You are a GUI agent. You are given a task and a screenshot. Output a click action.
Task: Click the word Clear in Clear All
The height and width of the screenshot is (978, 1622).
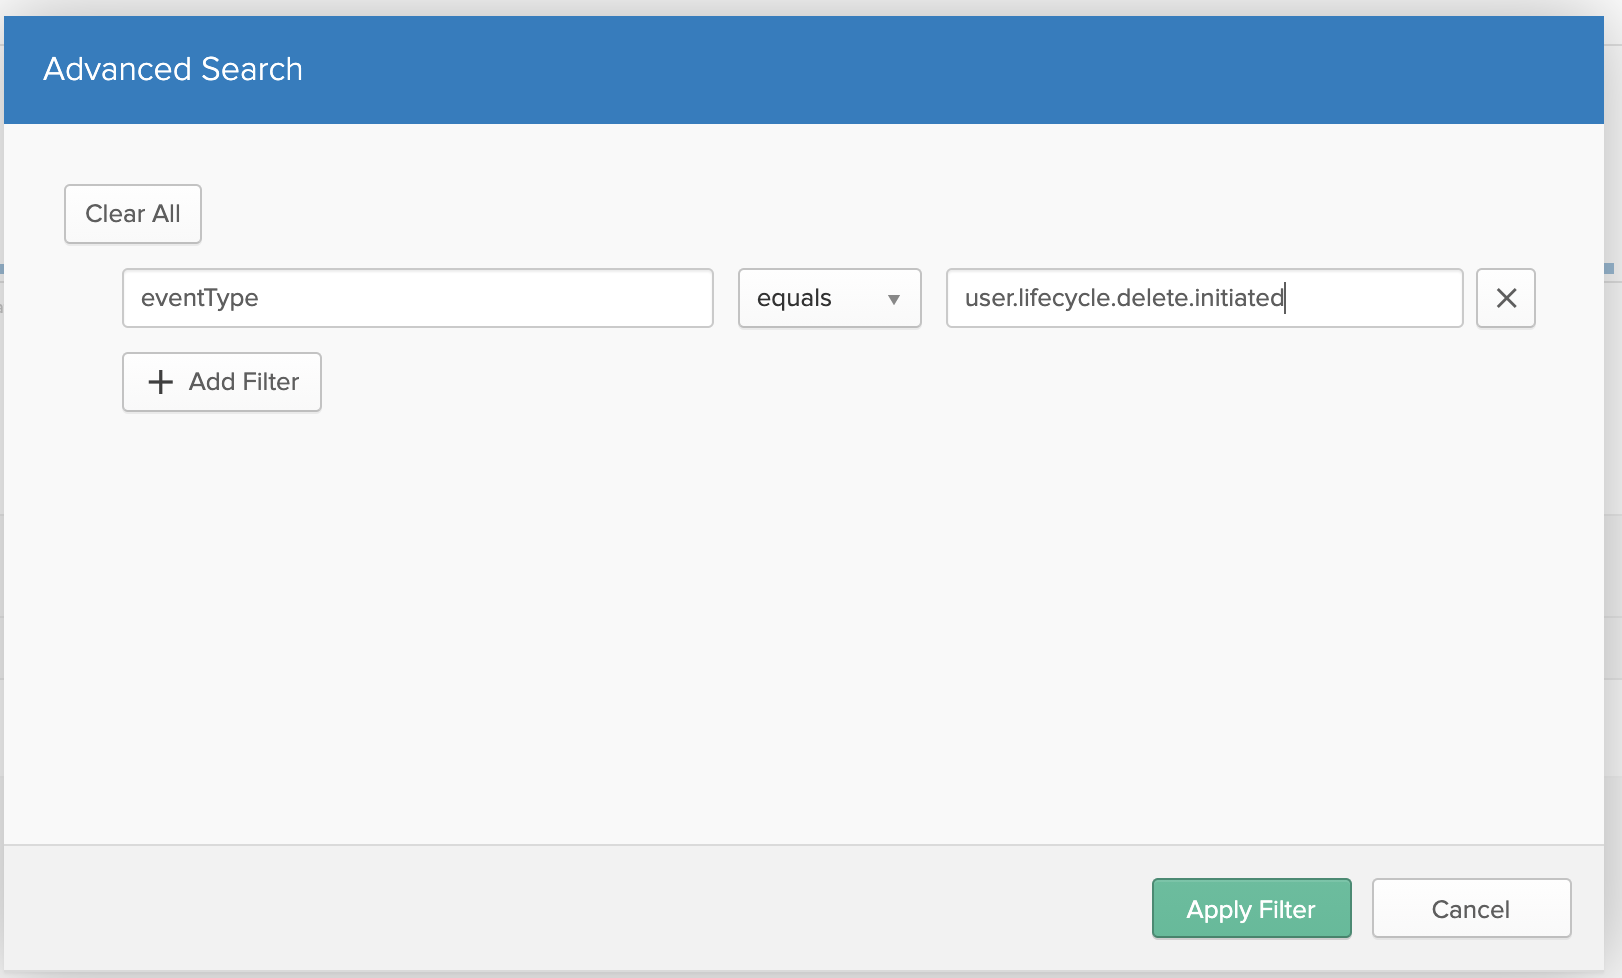pos(115,214)
